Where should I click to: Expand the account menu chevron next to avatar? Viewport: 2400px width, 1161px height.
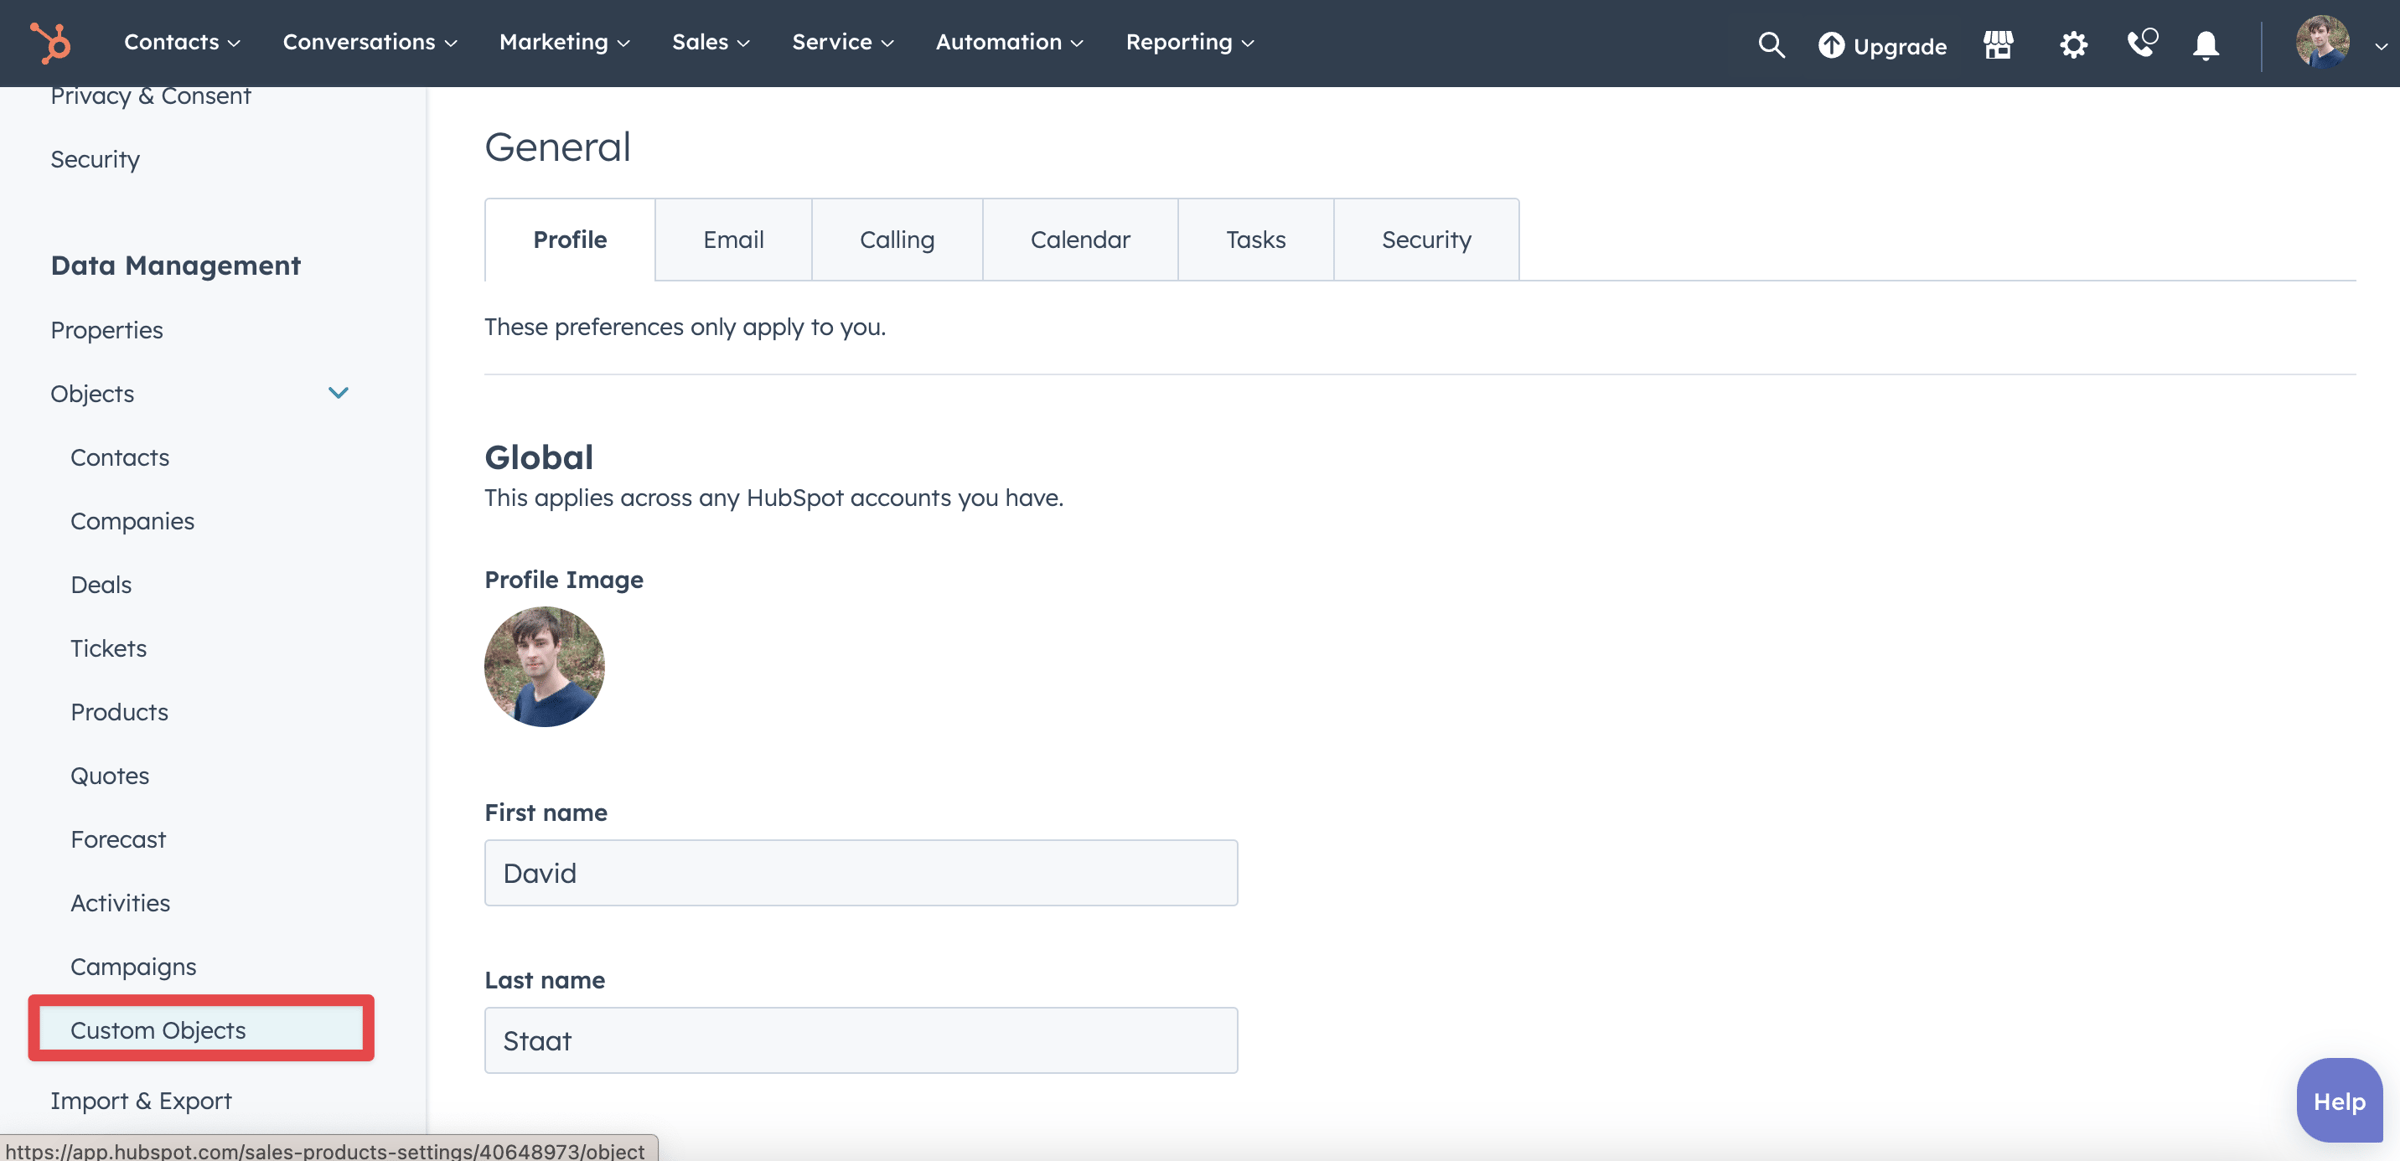pyautogui.click(x=2381, y=46)
